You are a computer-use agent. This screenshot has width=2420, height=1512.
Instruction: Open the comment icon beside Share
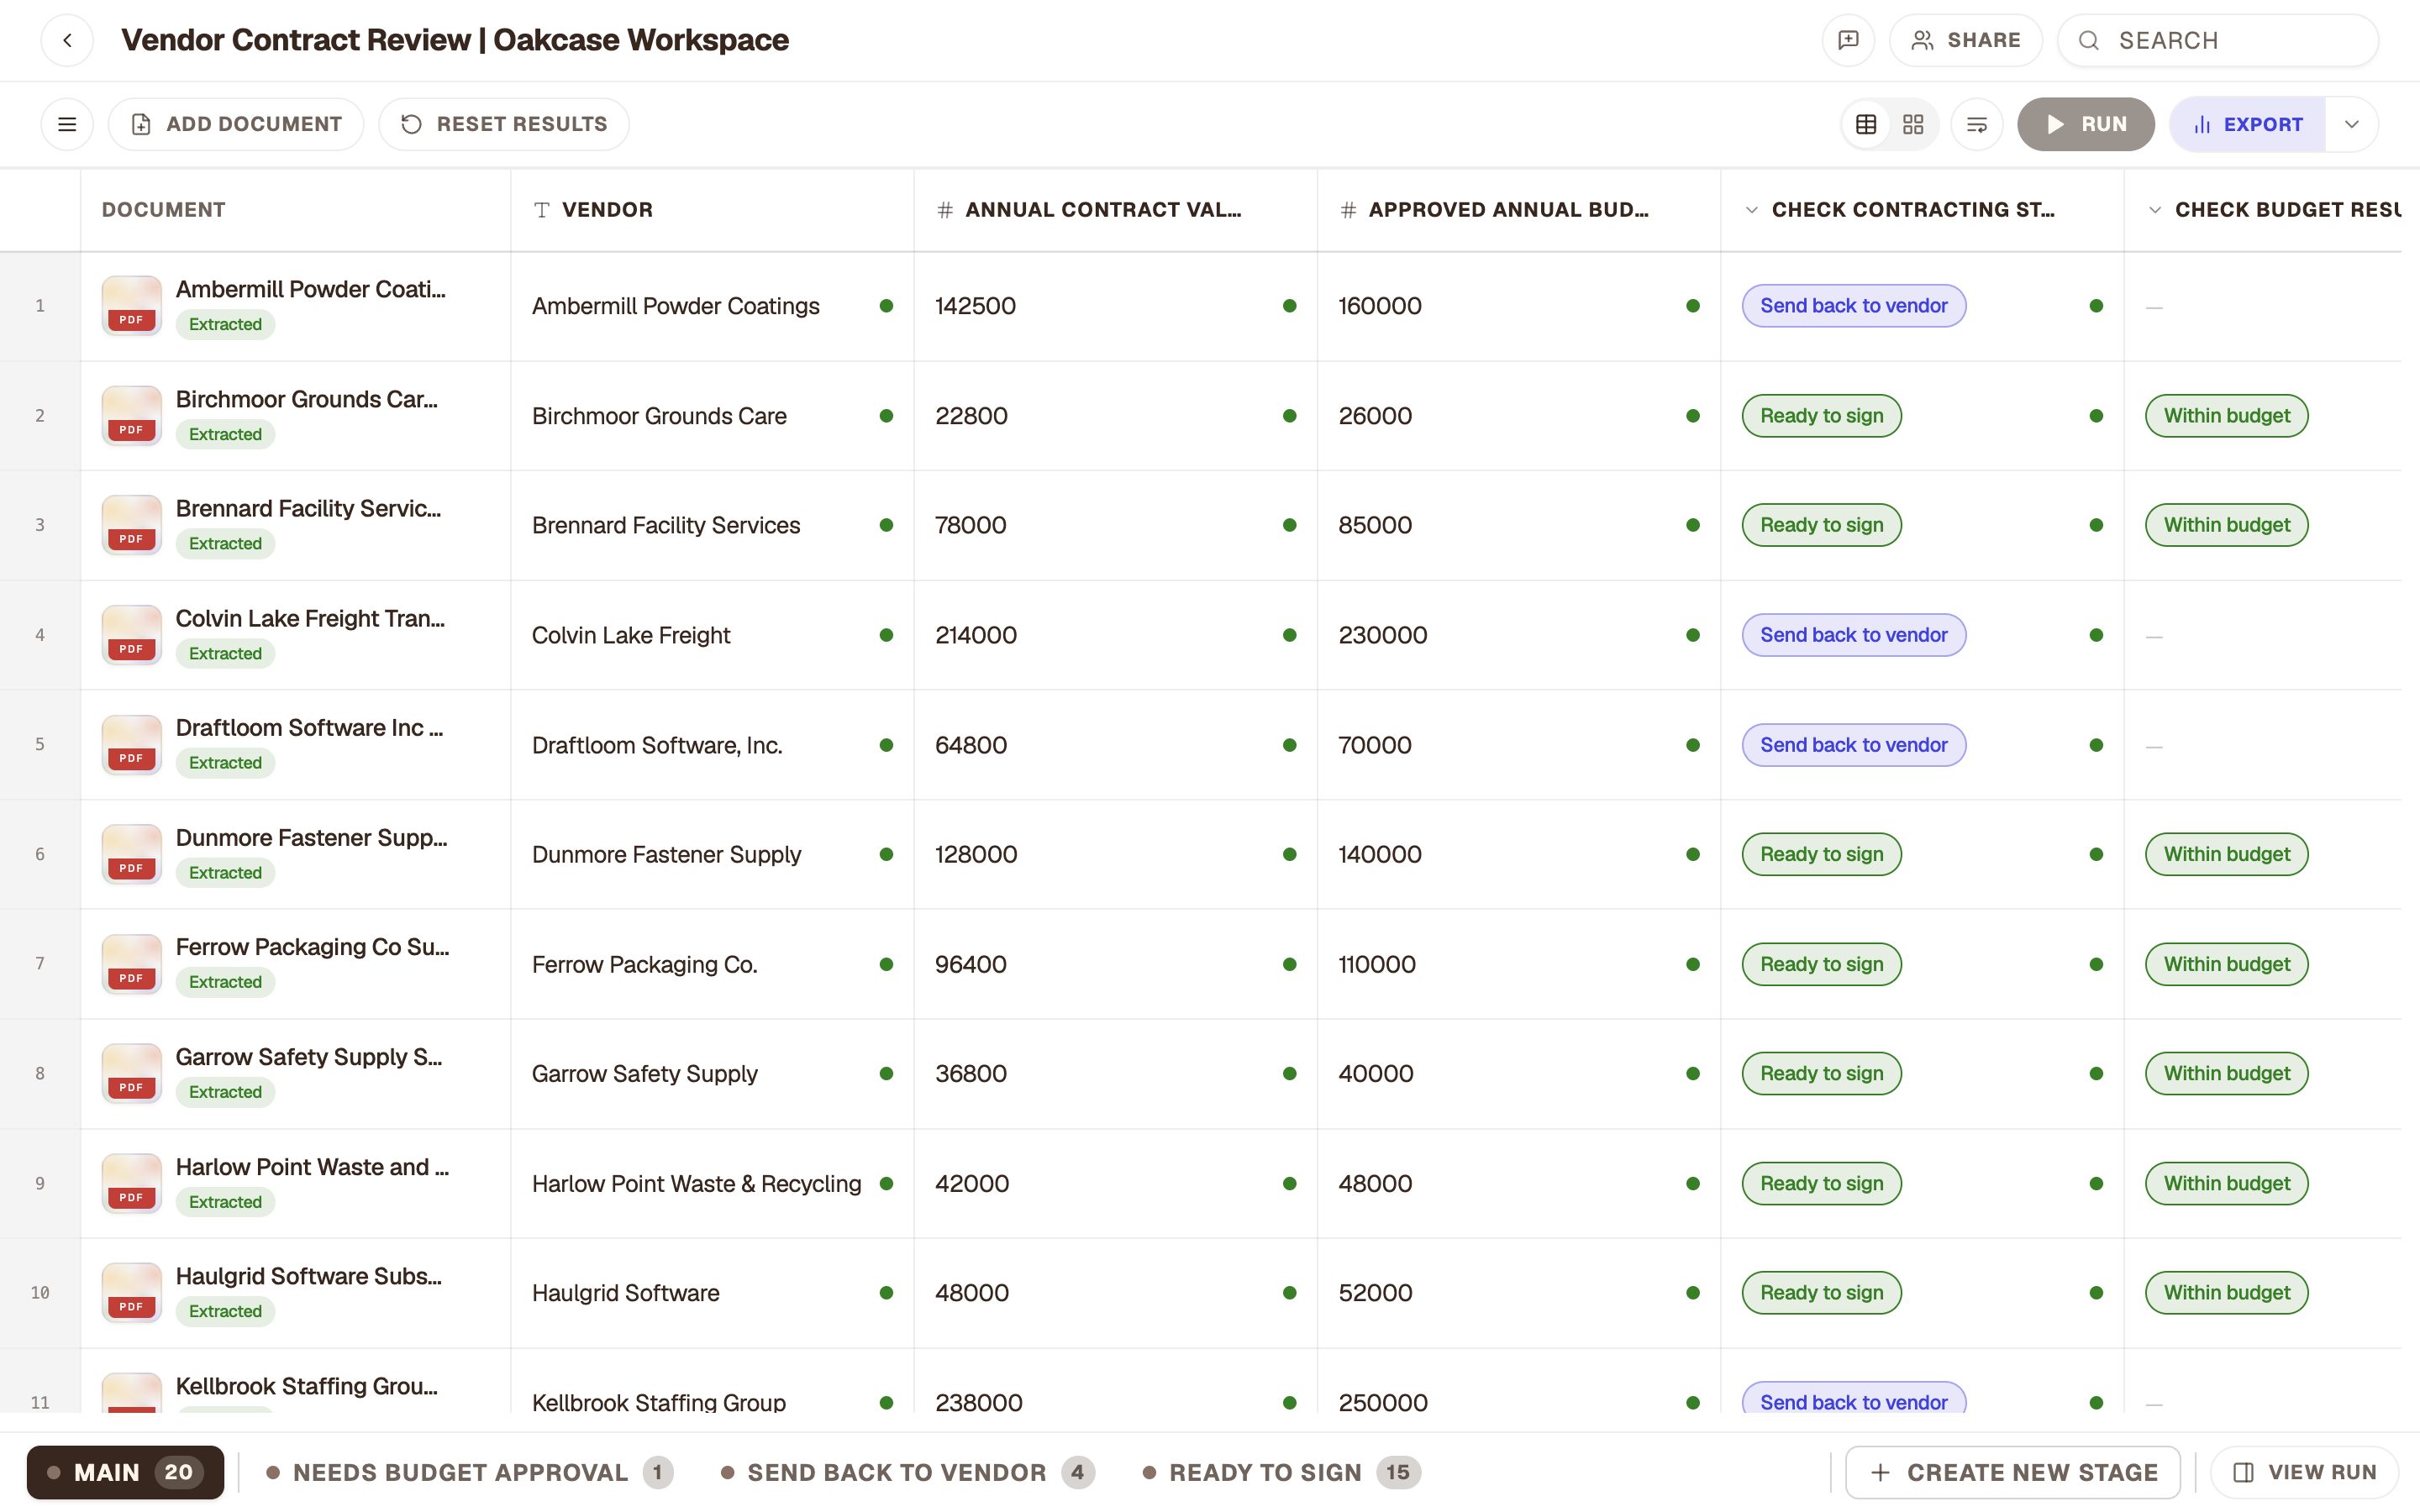tap(1848, 40)
